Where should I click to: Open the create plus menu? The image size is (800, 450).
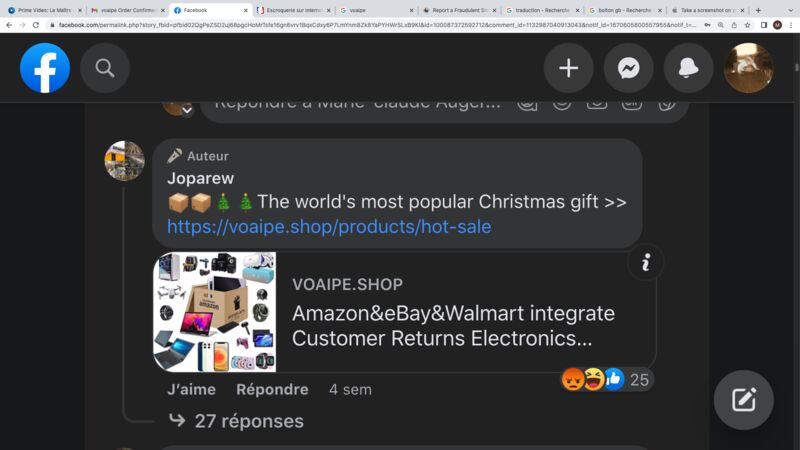tap(568, 68)
